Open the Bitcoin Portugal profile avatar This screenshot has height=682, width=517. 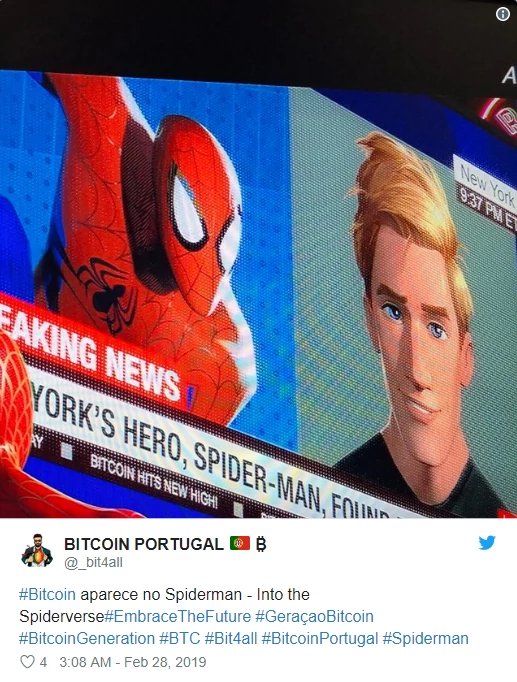[x=37, y=550]
